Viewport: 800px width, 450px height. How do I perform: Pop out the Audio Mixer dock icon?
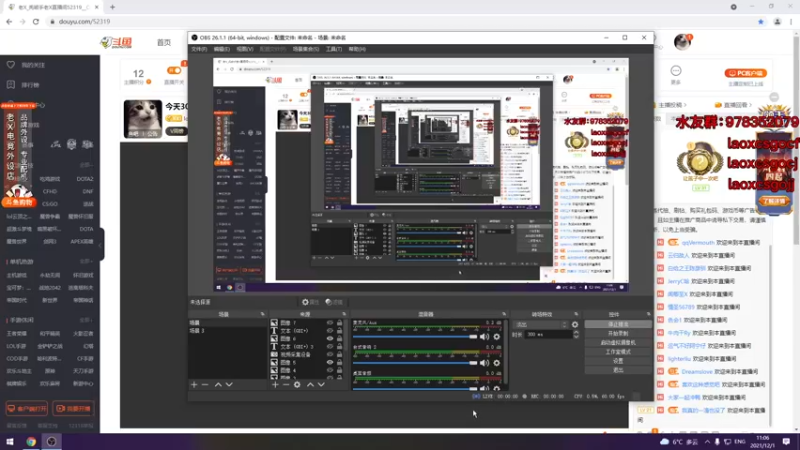click(x=504, y=314)
